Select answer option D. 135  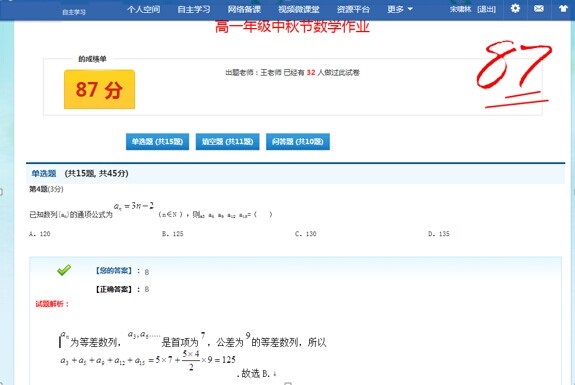439,234
